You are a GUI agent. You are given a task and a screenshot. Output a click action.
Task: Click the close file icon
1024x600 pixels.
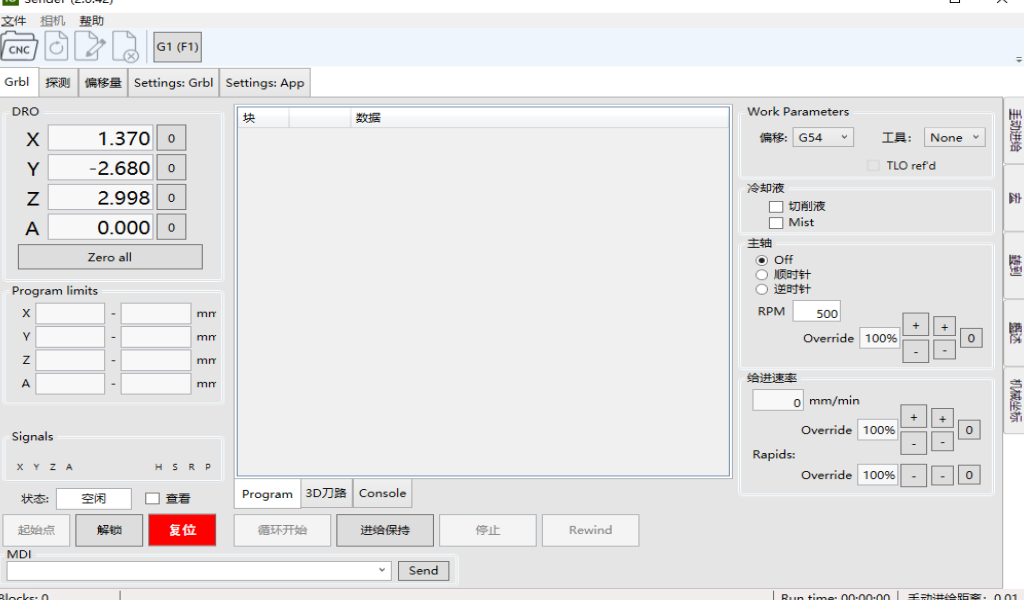point(125,46)
